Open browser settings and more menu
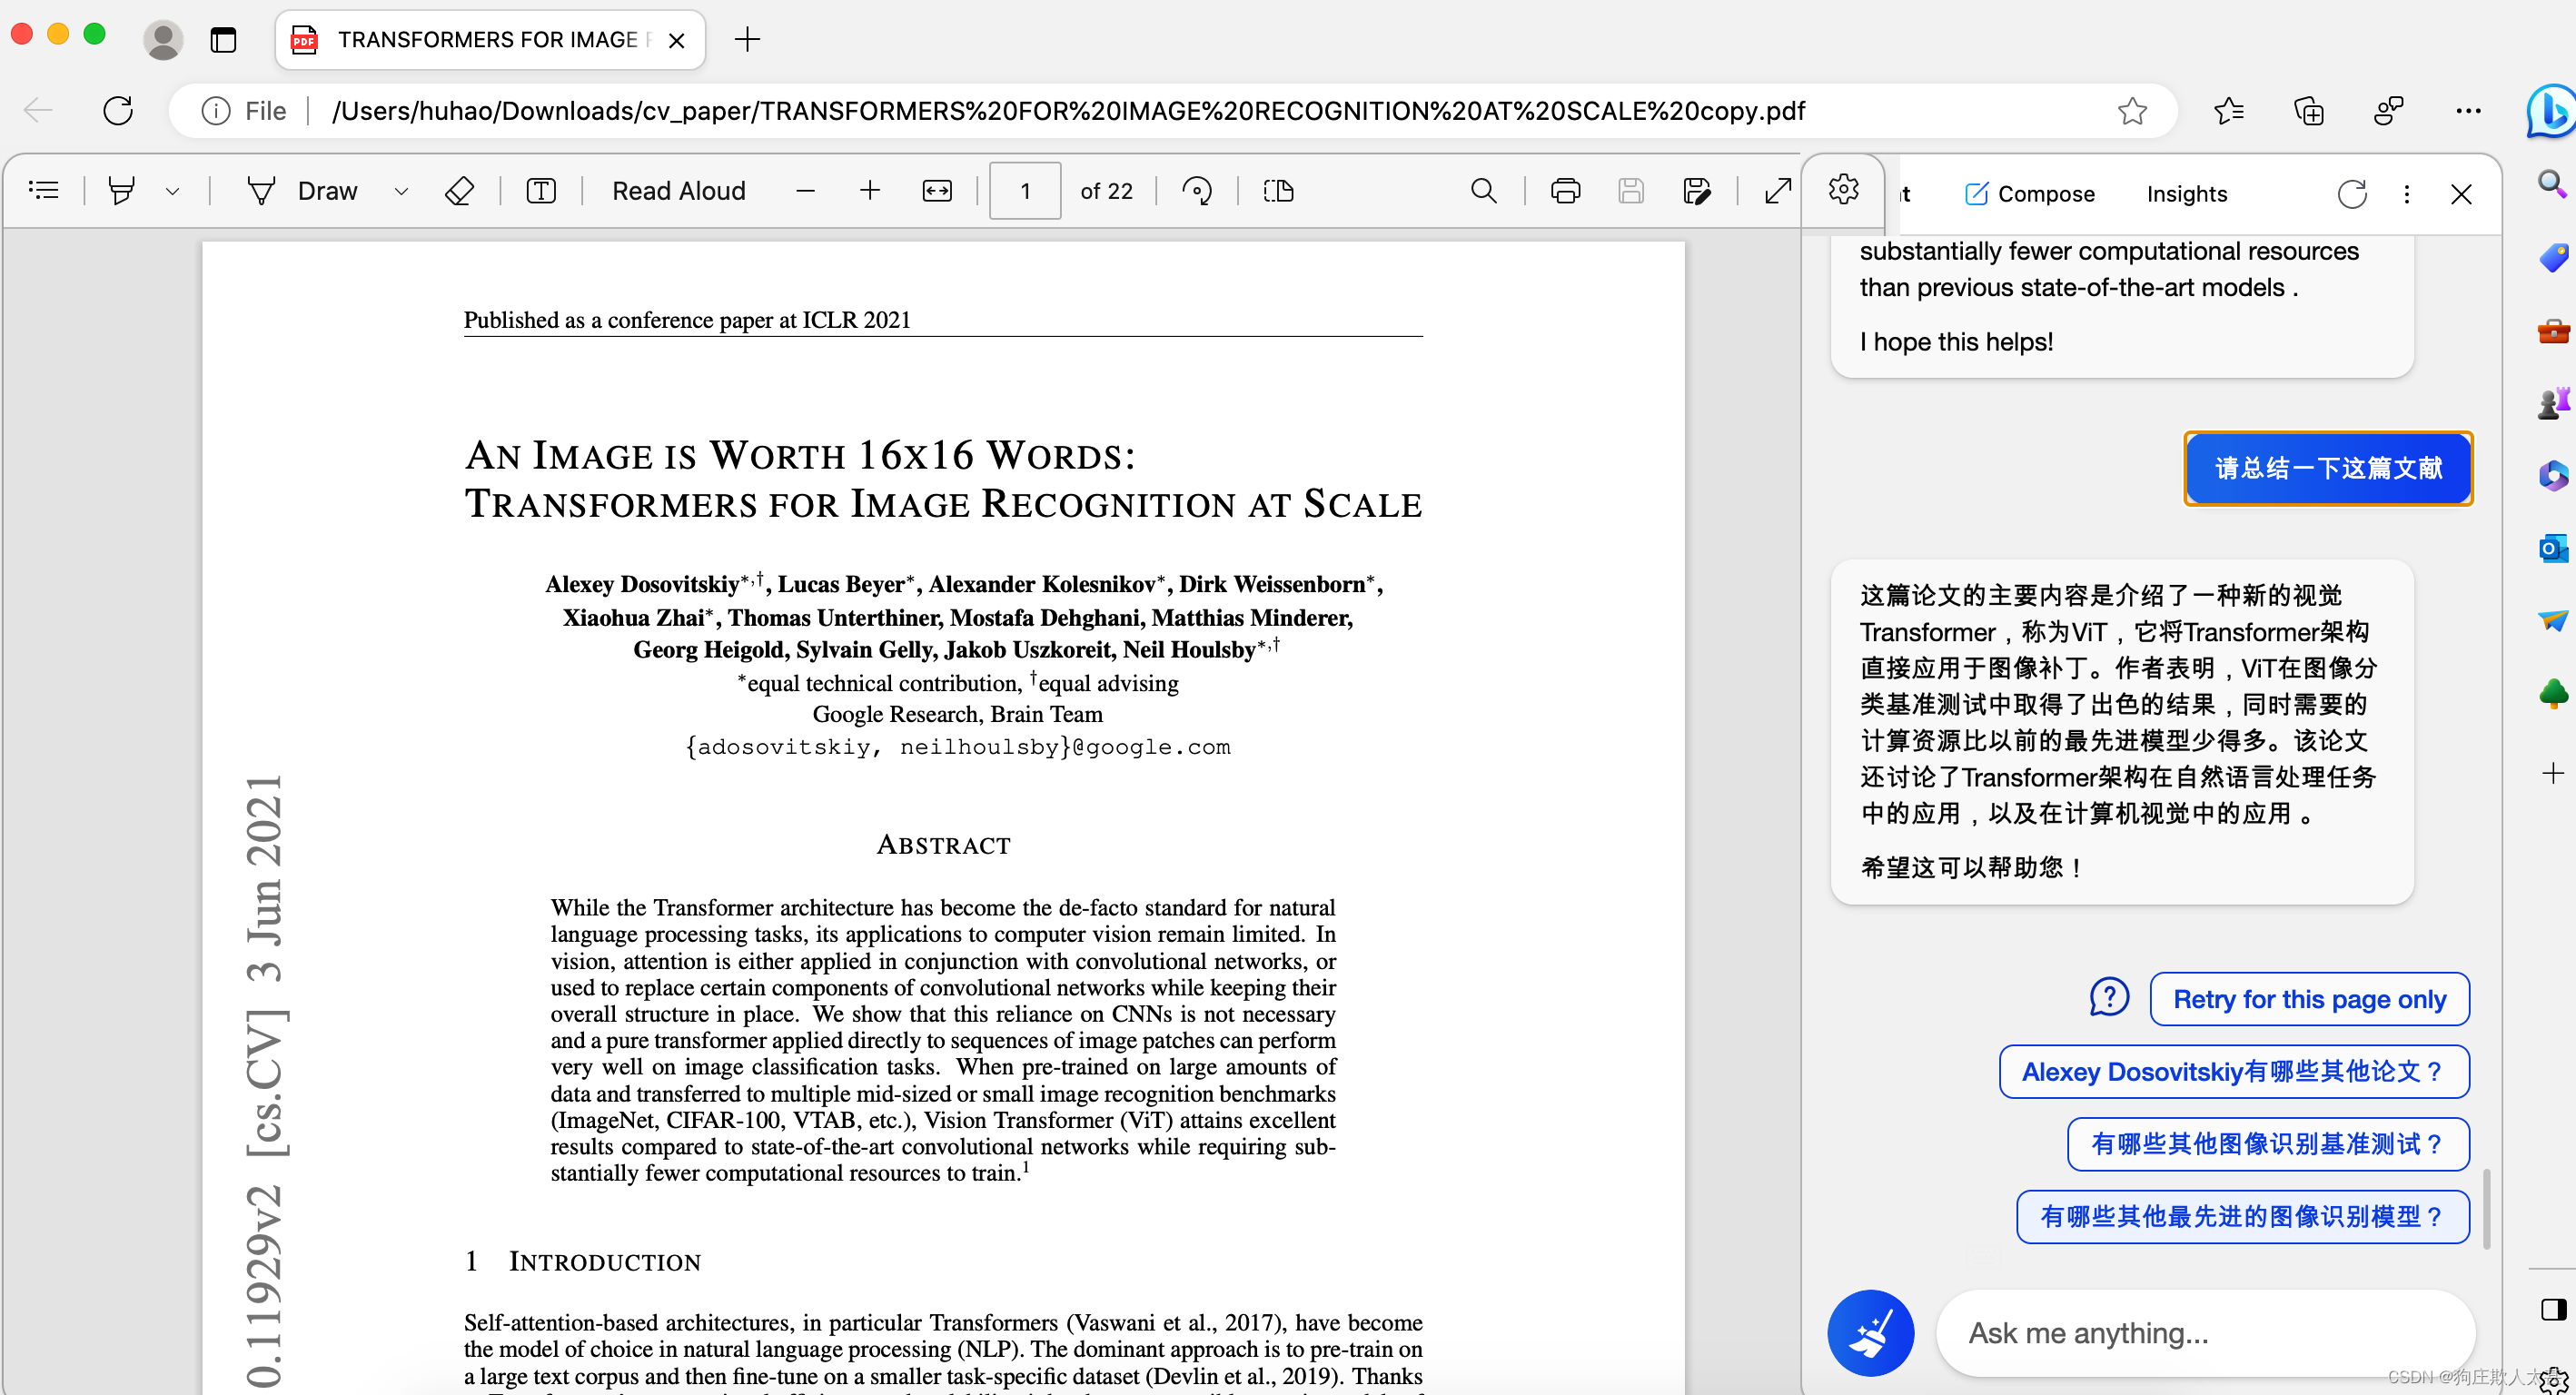This screenshot has height=1395, width=2576. 2467,111
